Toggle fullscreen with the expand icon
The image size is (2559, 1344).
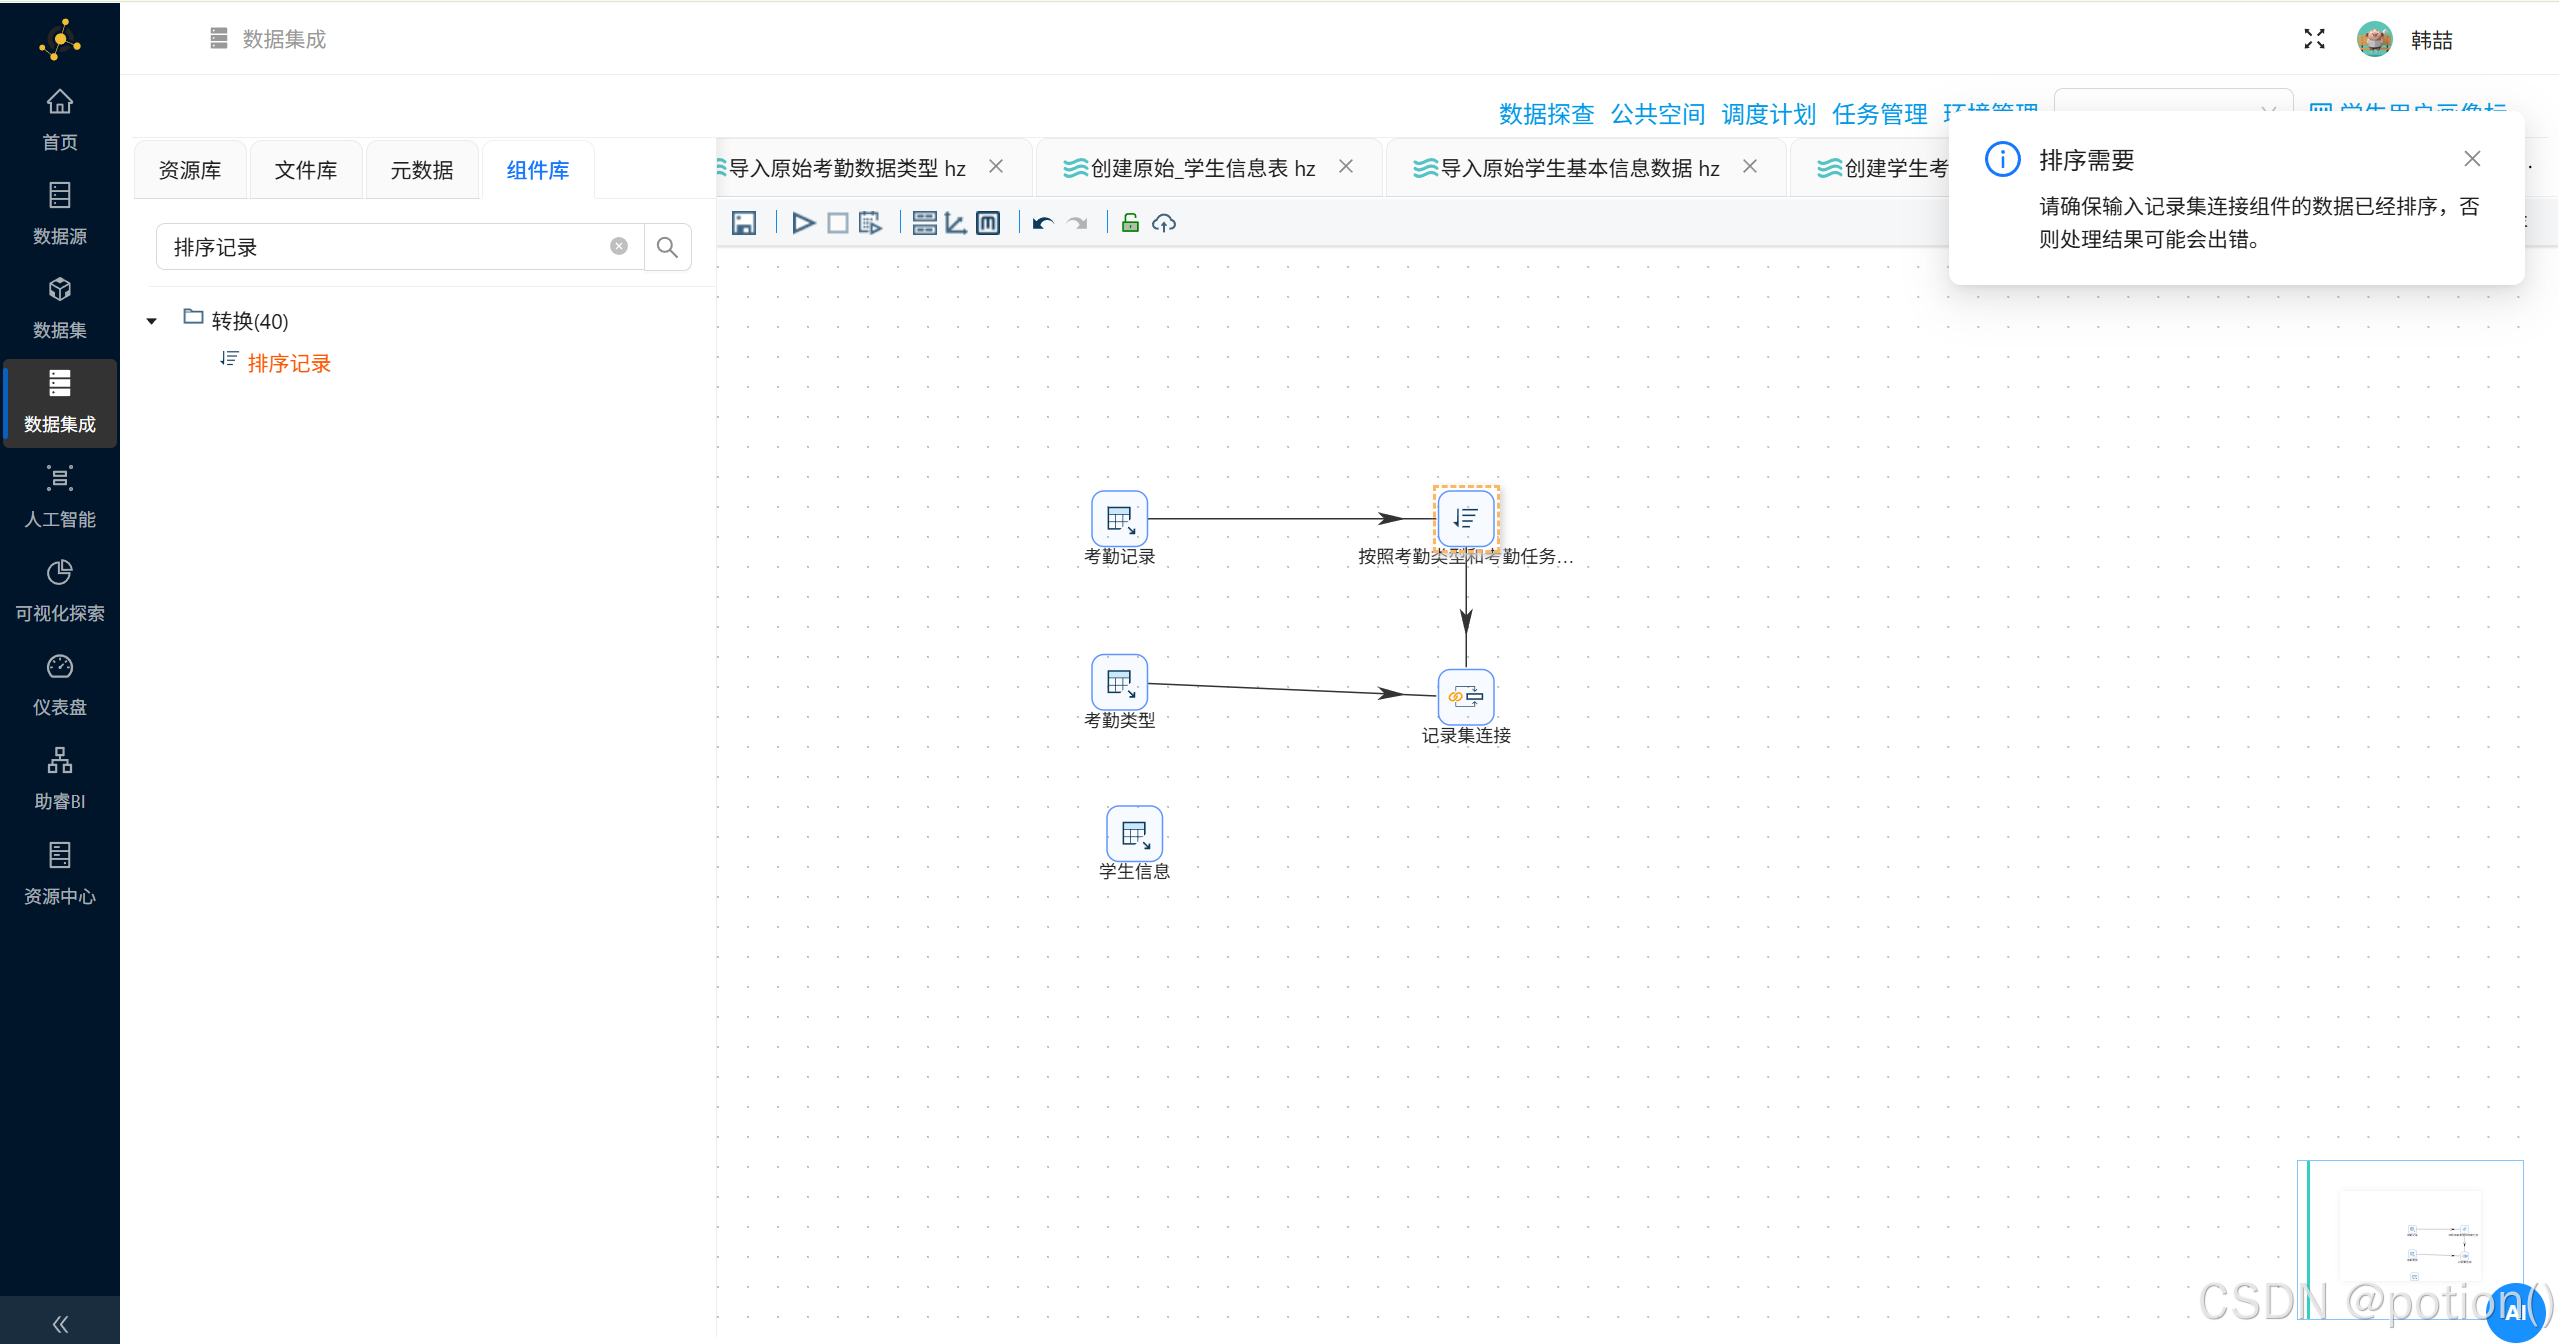pos(2314,39)
